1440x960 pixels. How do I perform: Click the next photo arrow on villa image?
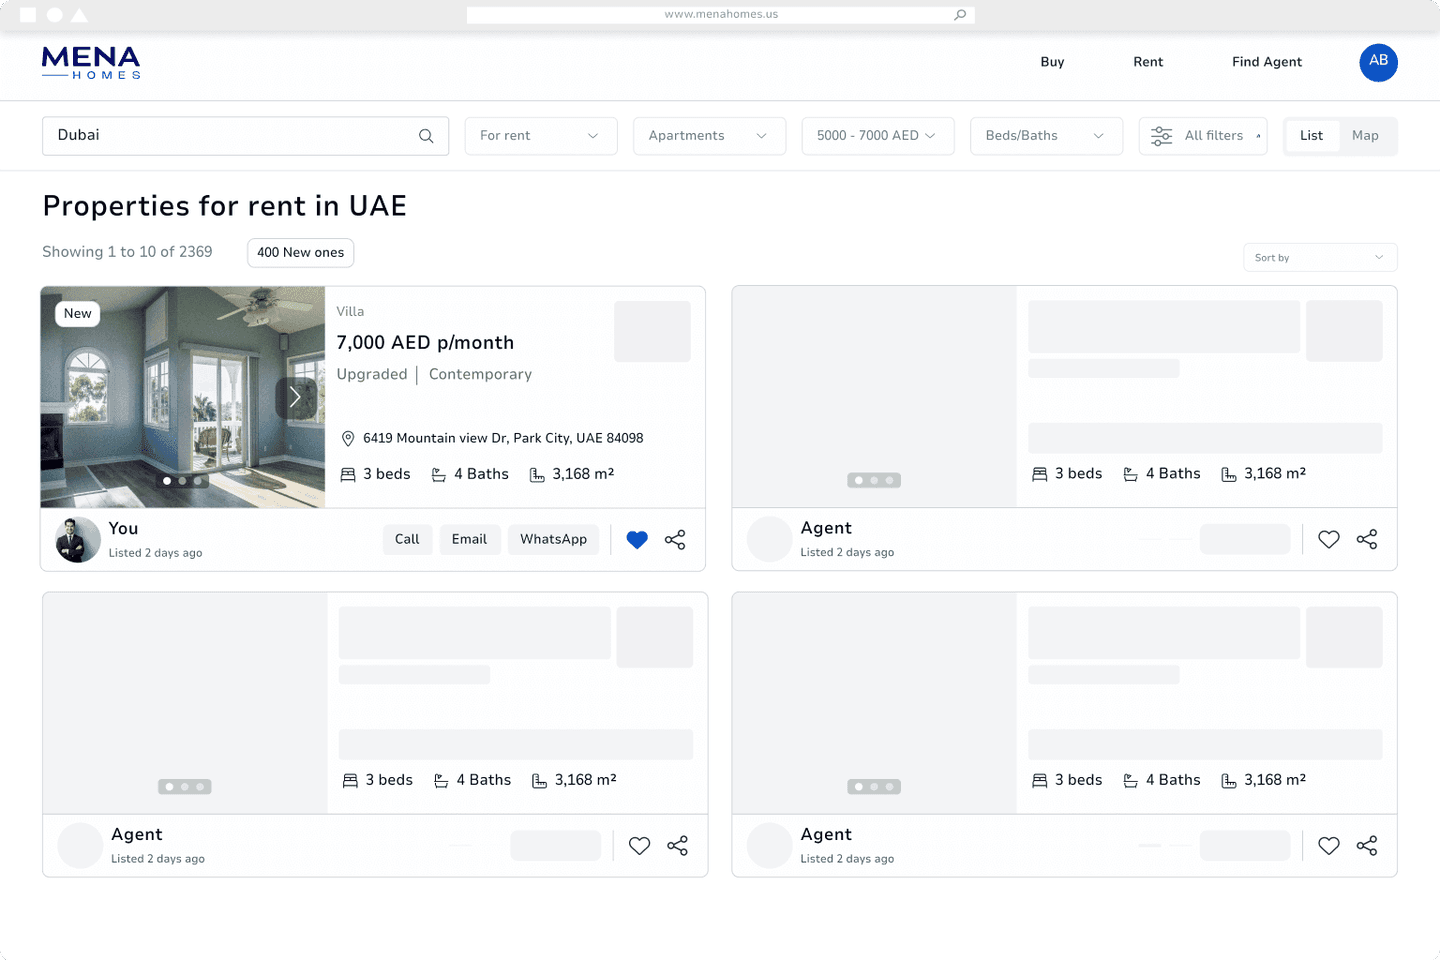[295, 398]
